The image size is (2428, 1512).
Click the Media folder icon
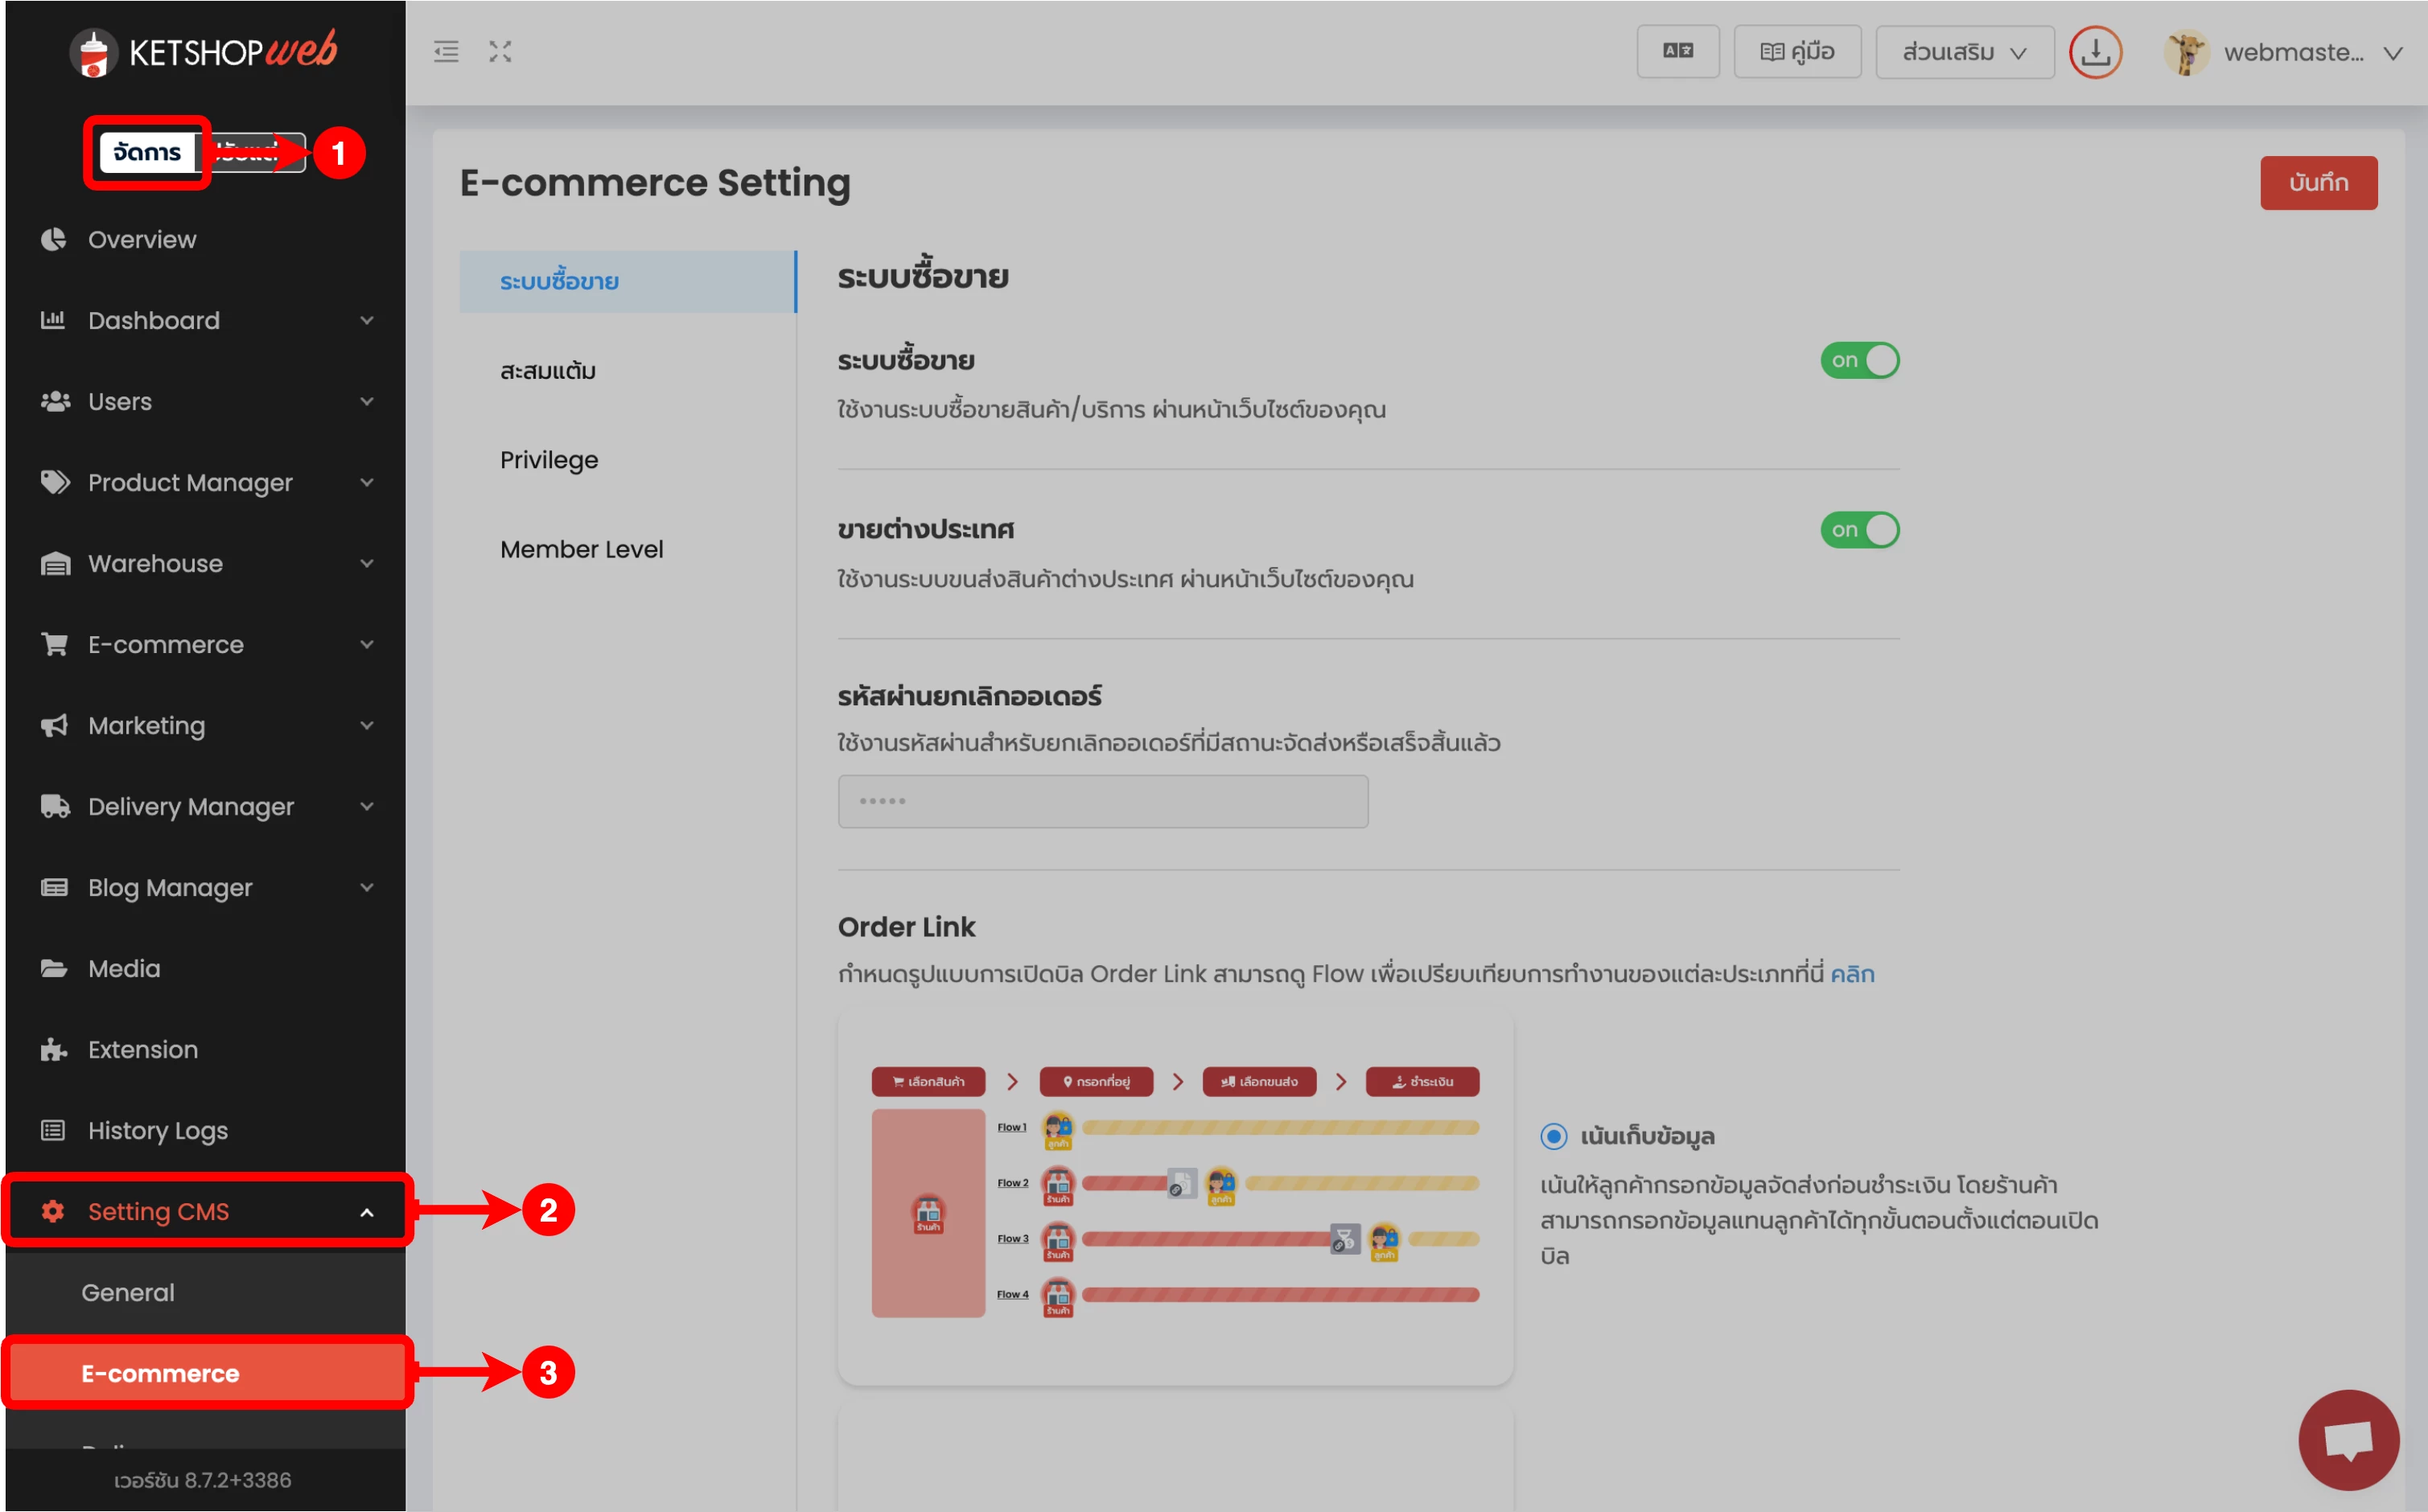(53, 968)
